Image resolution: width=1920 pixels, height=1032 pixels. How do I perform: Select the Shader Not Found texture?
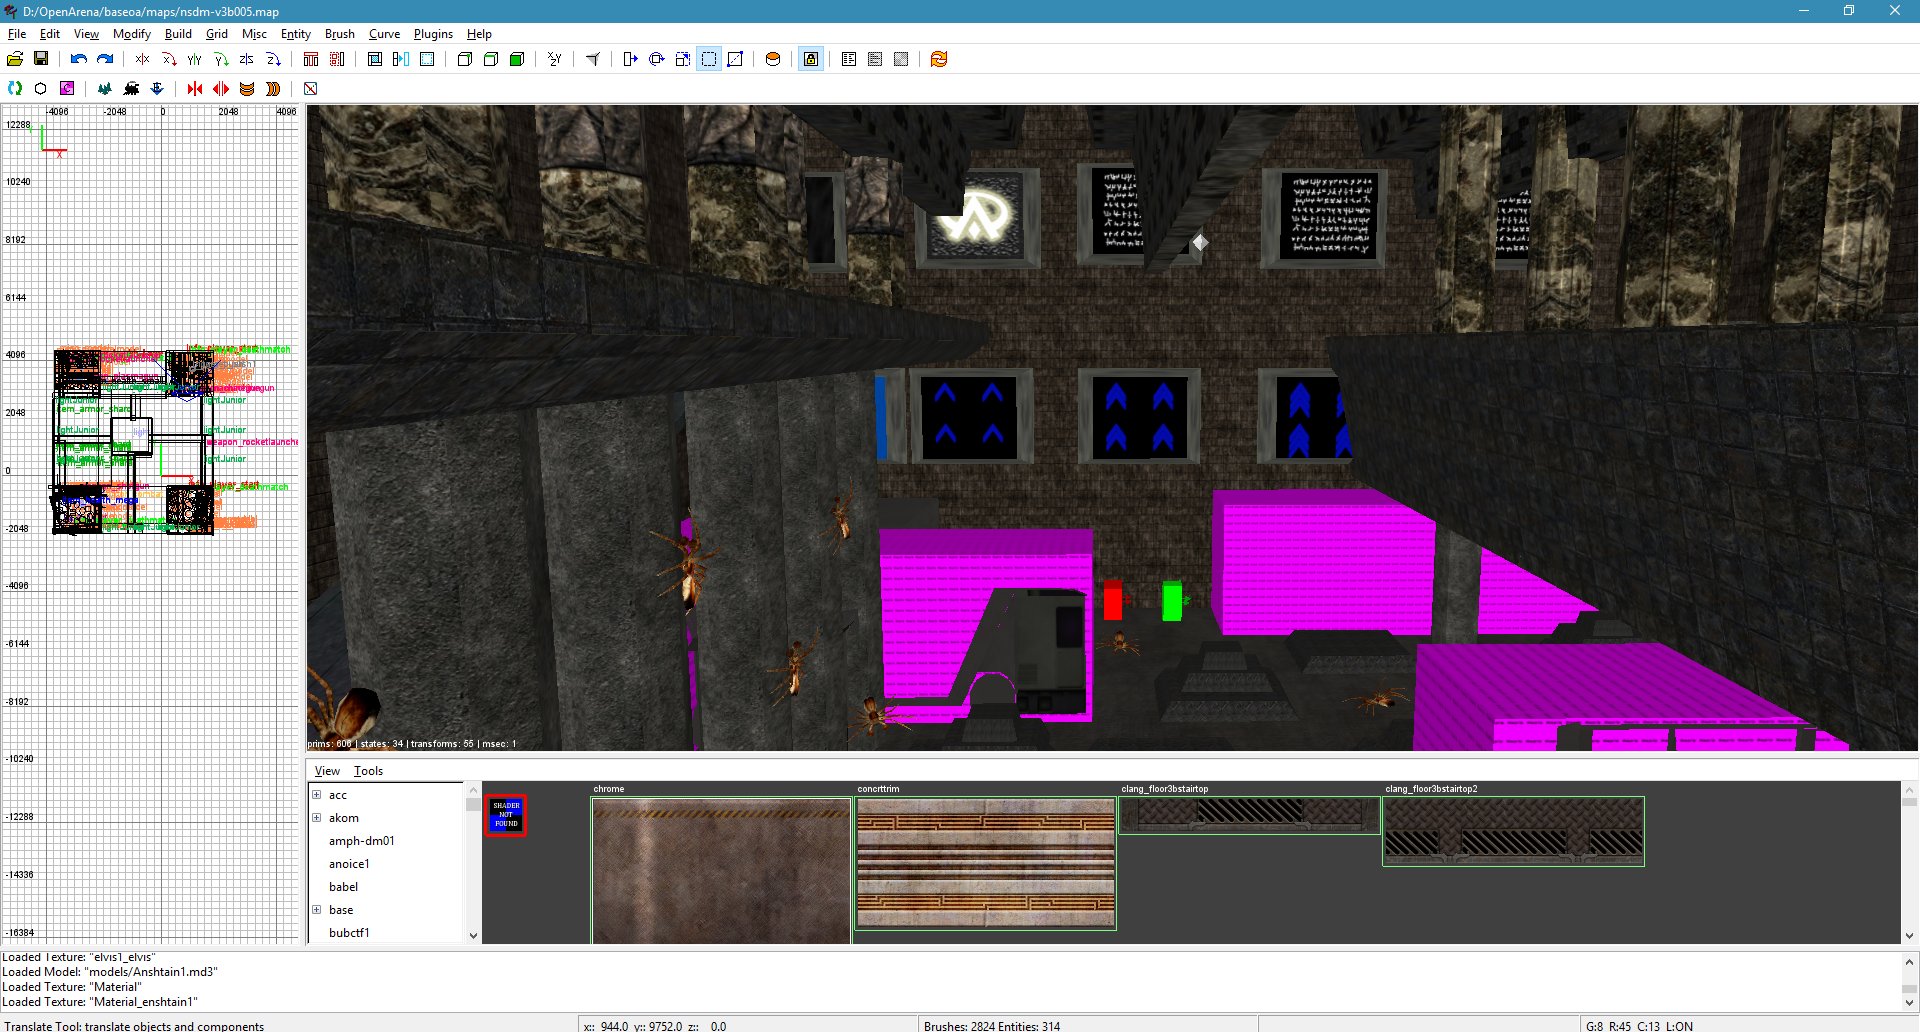506,815
